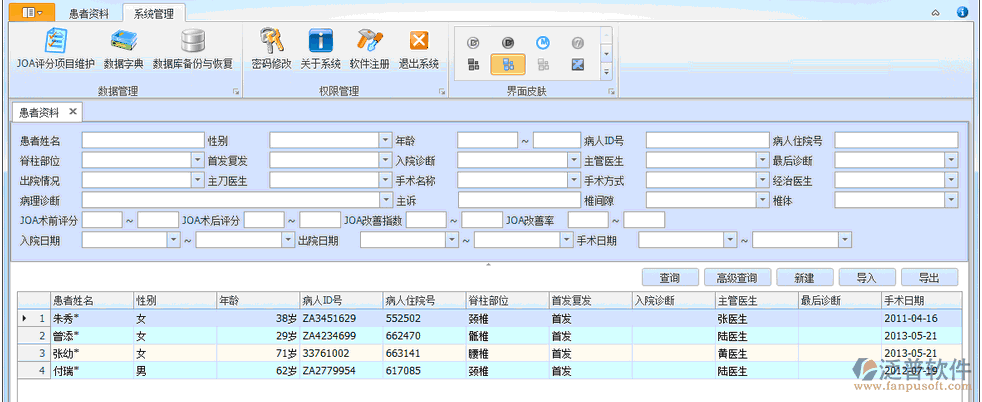Click the 软件注册 registration icon
This screenshot has height=402, width=982.
click(369, 49)
